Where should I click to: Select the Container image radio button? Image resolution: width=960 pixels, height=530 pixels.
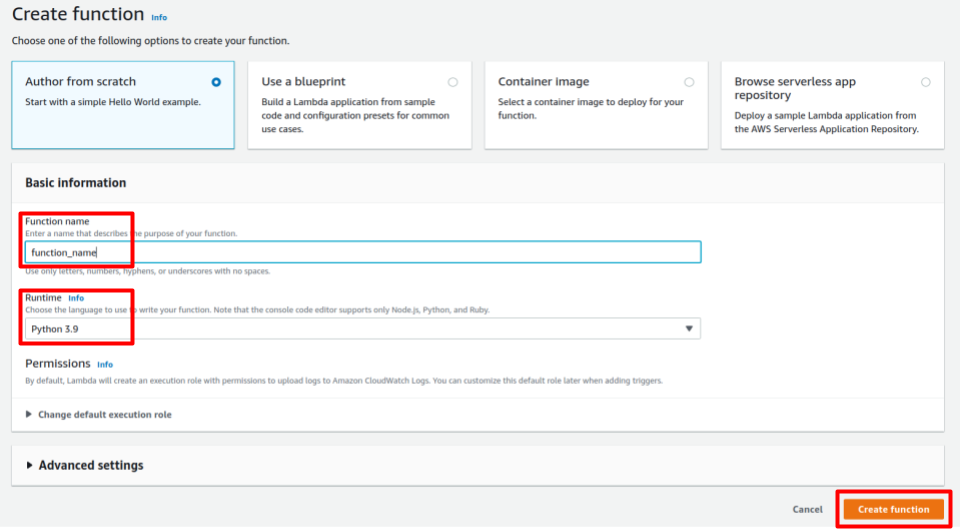pyautogui.click(x=689, y=82)
